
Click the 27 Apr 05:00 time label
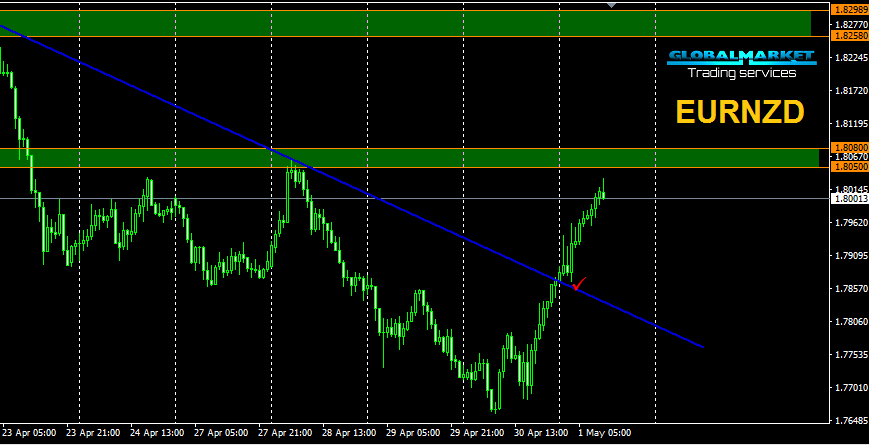(221, 432)
